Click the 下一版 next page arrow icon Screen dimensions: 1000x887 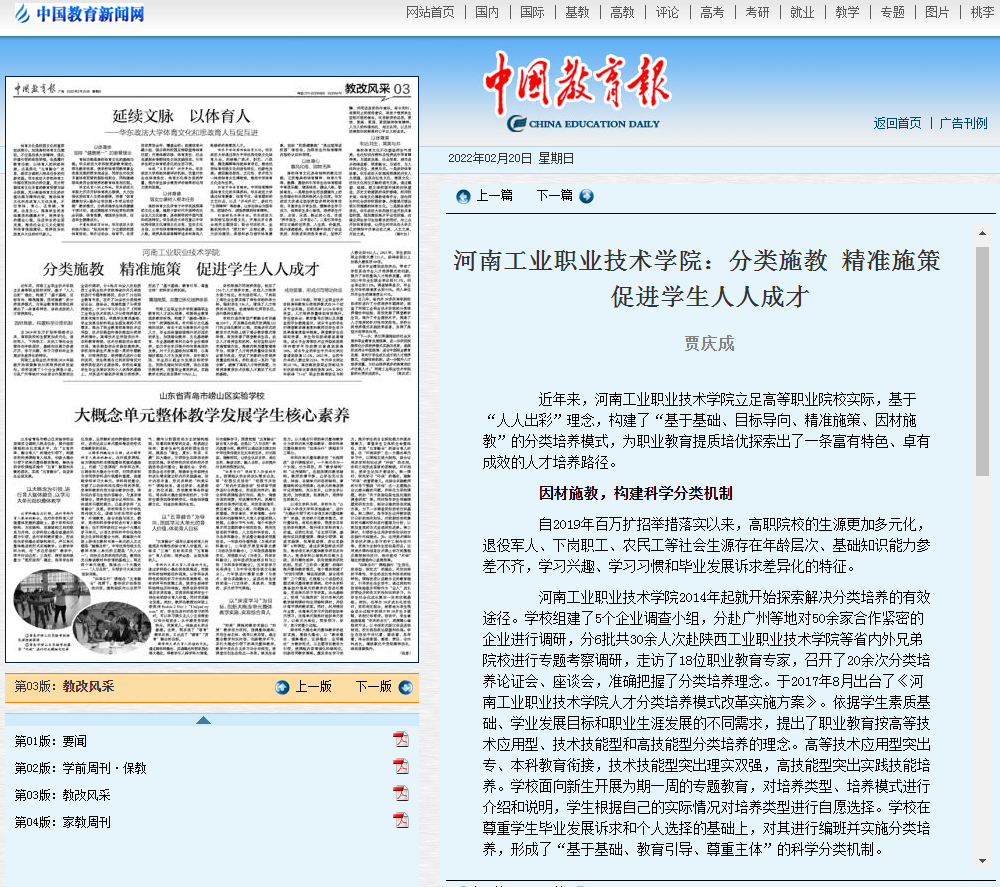tap(405, 687)
